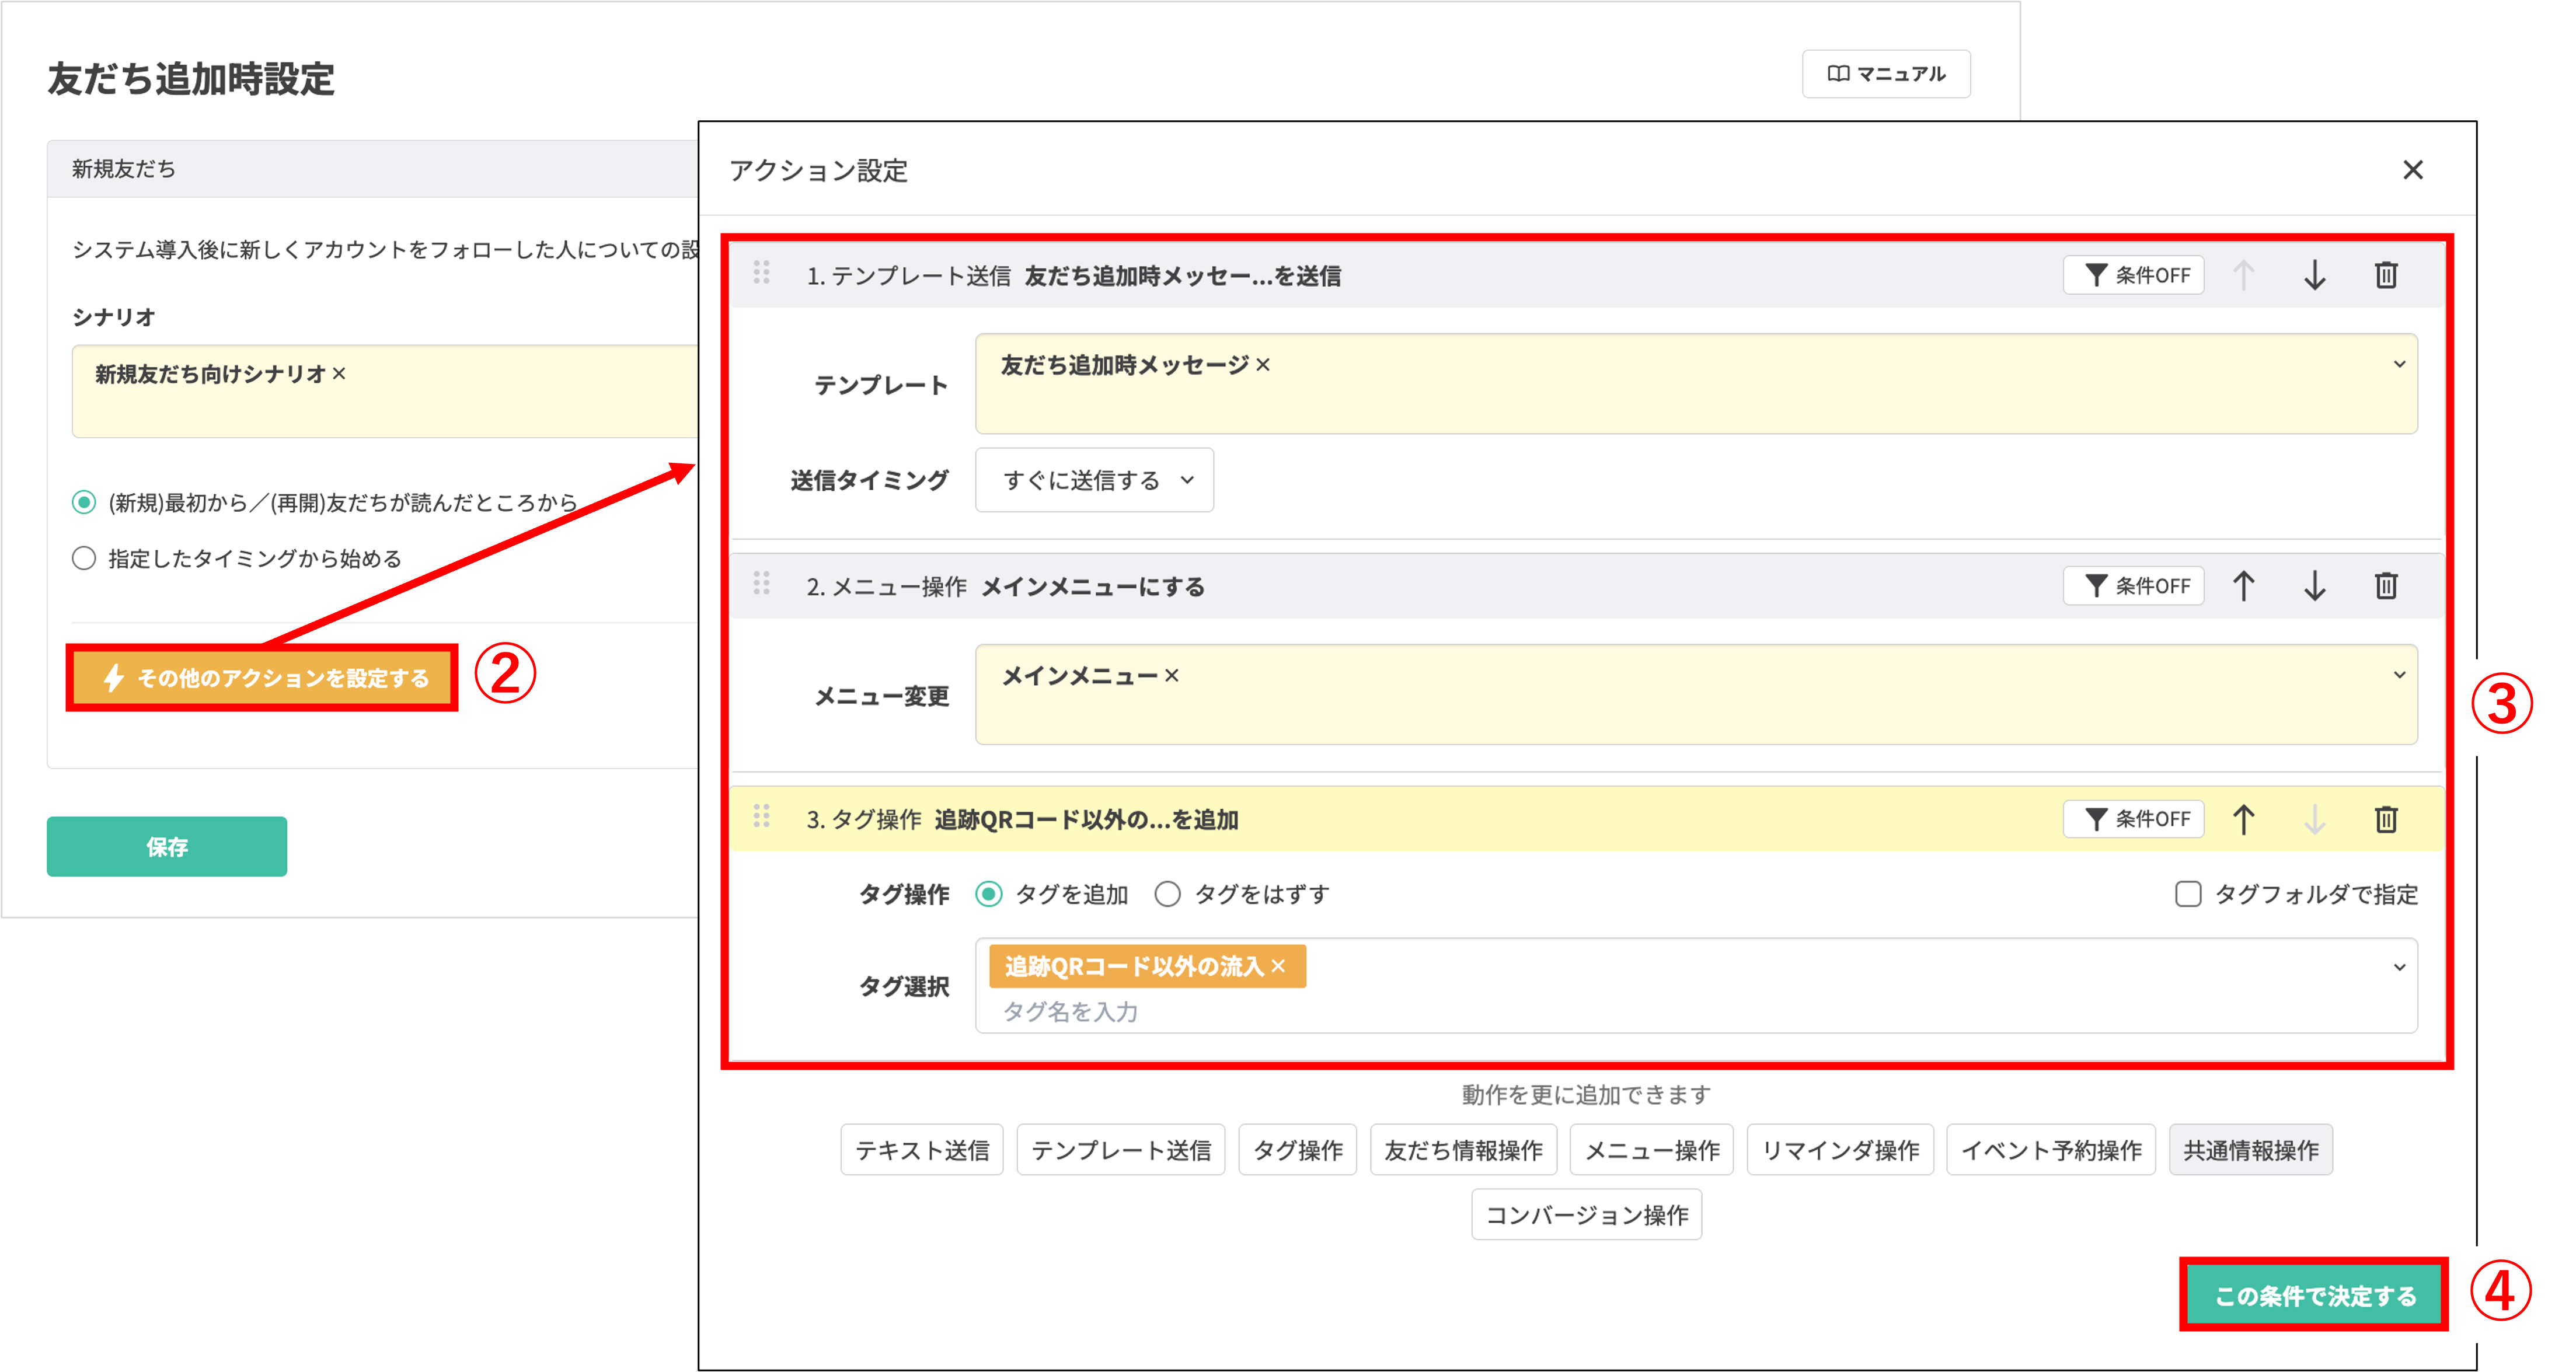The image size is (2576, 1372).
Task: Select 指定したタイミングから始める radio option
Action: tap(84, 558)
